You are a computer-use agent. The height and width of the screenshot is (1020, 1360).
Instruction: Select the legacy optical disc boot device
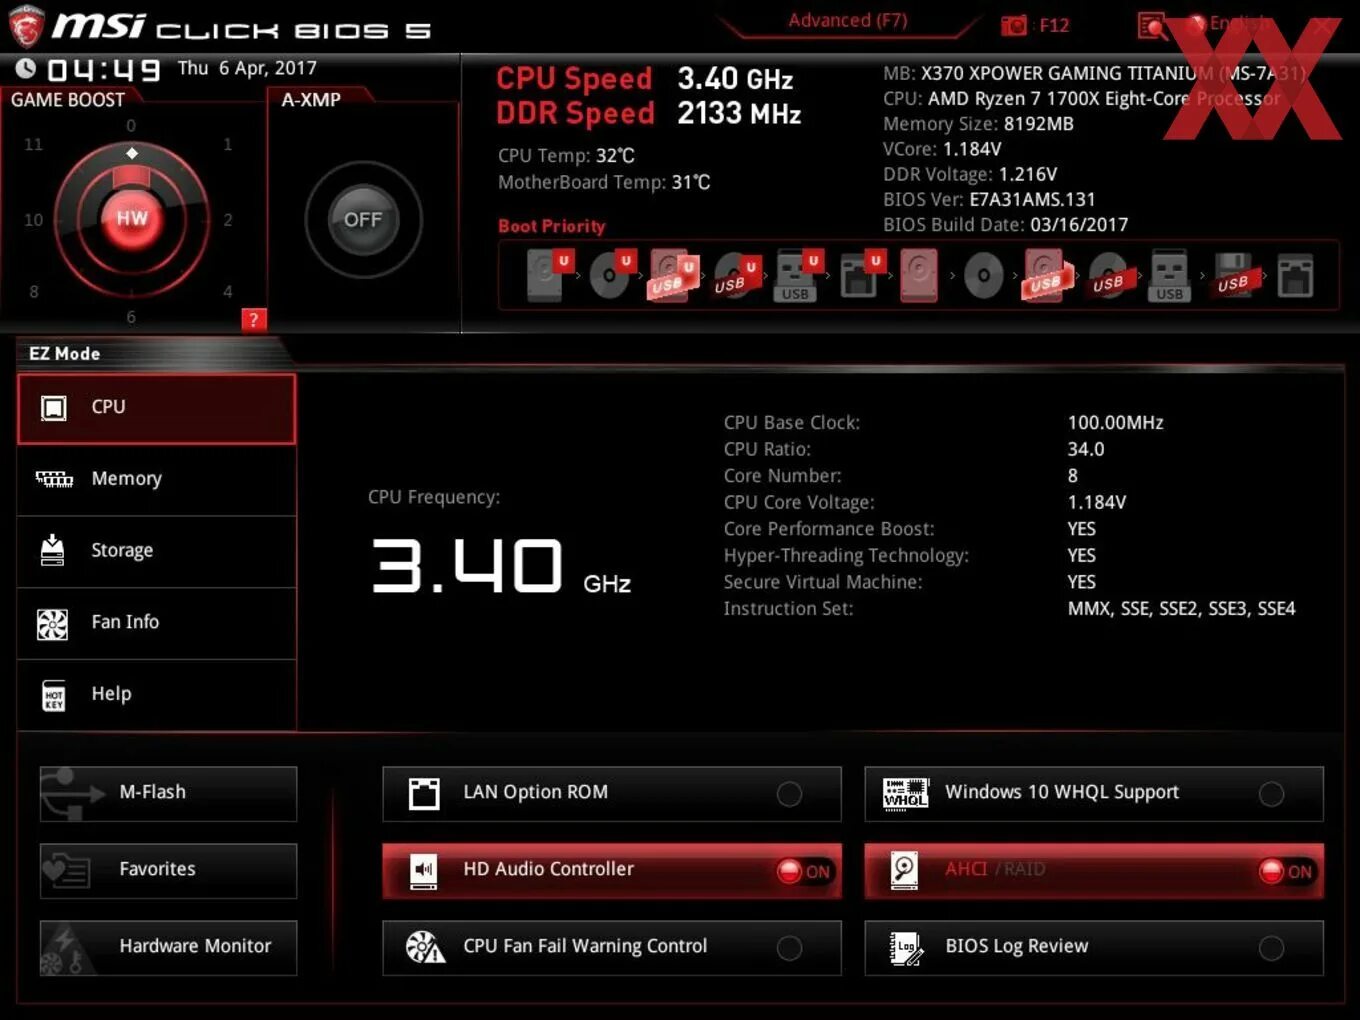point(983,275)
